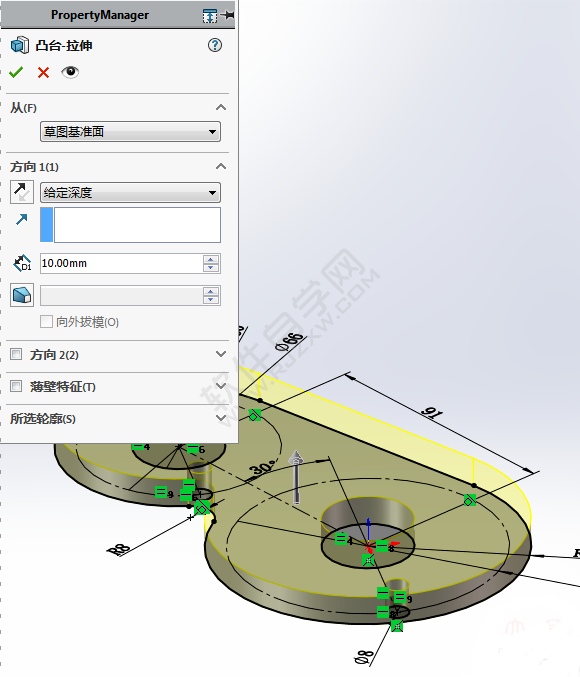Screen dimensions: 580x677
Task: Click the D1 depth icon
Action: [22, 263]
